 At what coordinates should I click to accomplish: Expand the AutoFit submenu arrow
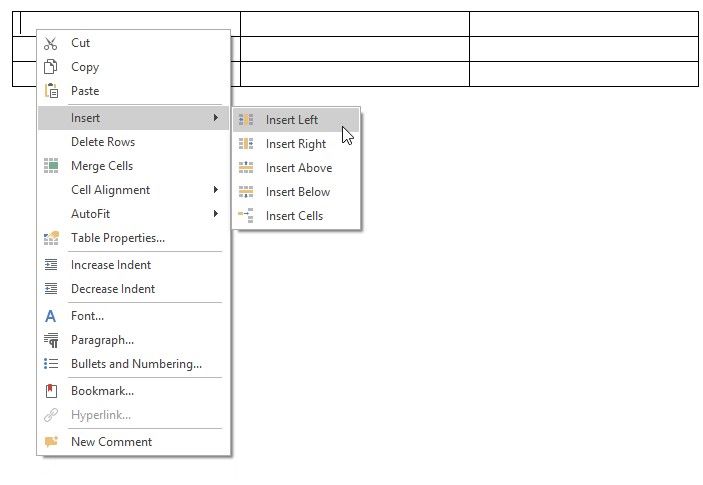[x=216, y=214]
